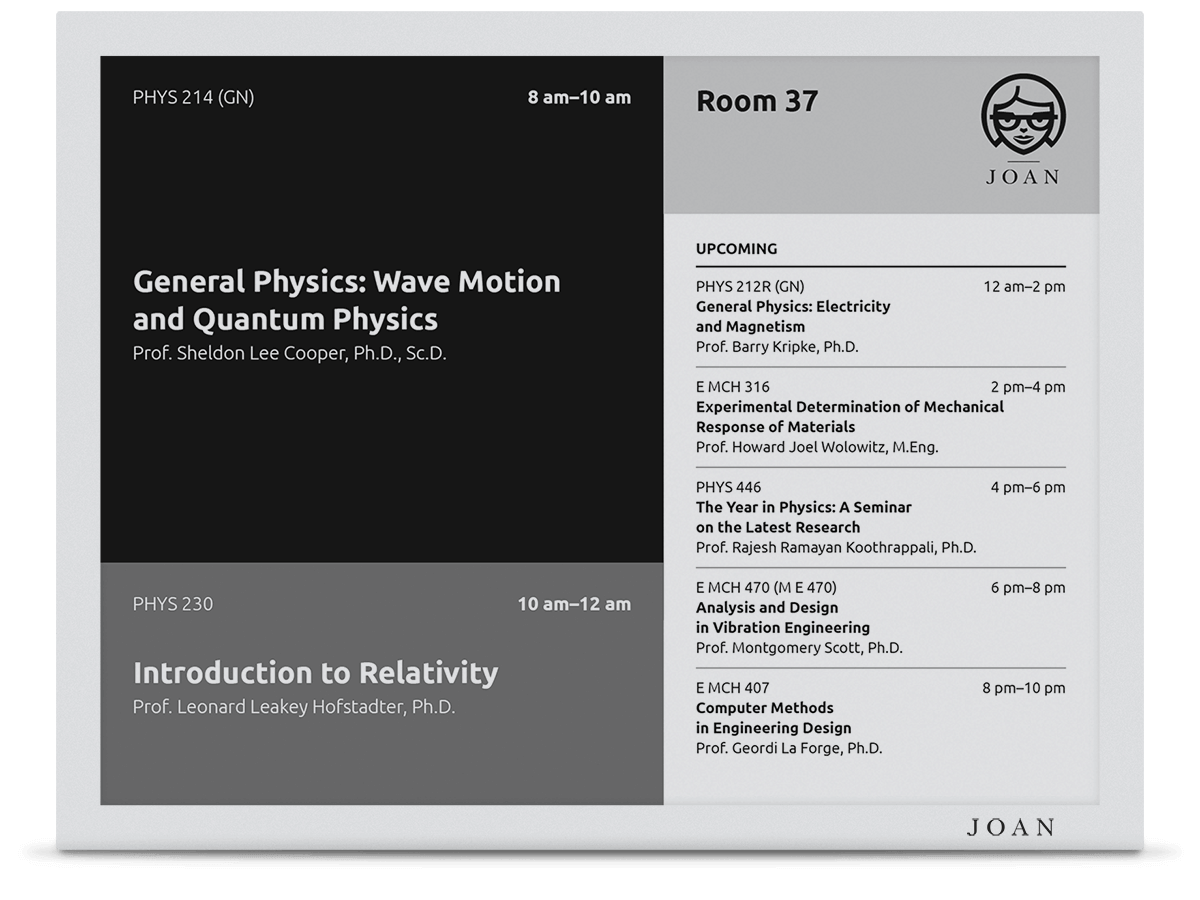The height and width of the screenshot is (900, 1200).
Task: Click the 2 pm–4 pm time
Action: pos(1028,387)
